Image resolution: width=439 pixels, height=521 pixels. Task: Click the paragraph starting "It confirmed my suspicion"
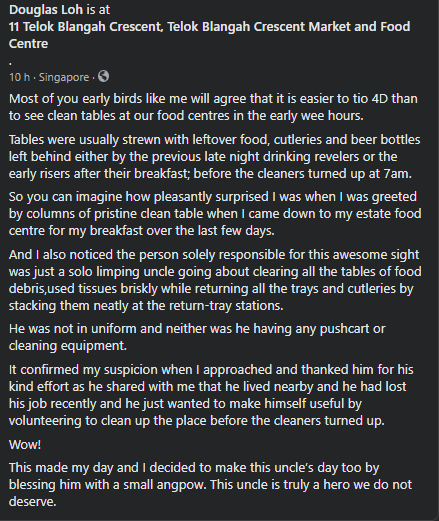click(211, 395)
